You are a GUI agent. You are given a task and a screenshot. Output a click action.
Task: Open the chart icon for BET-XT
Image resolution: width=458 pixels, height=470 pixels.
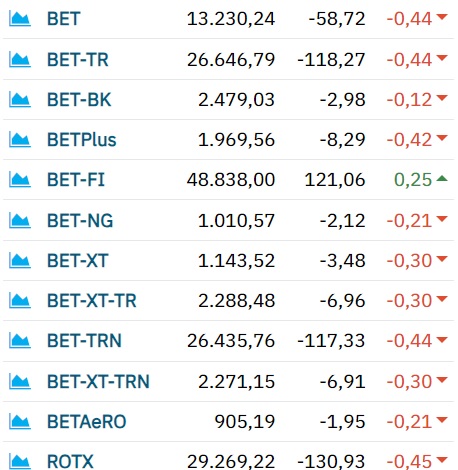tap(20, 260)
